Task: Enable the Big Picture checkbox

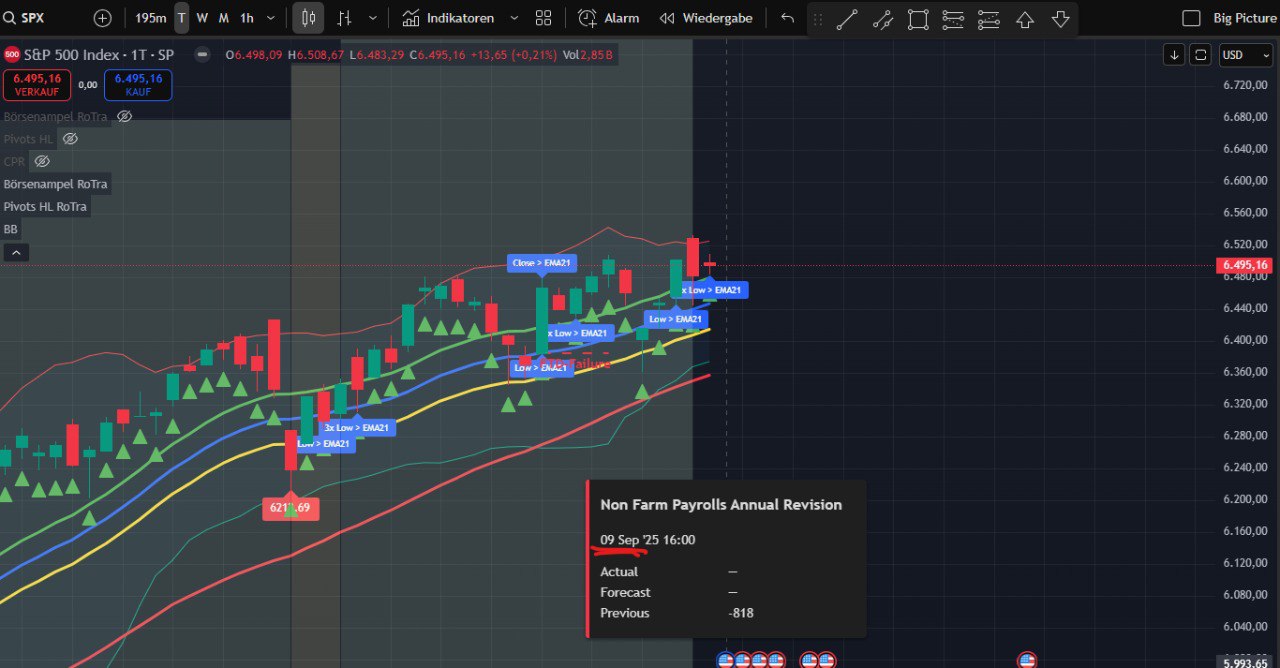Action: [x=1191, y=18]
